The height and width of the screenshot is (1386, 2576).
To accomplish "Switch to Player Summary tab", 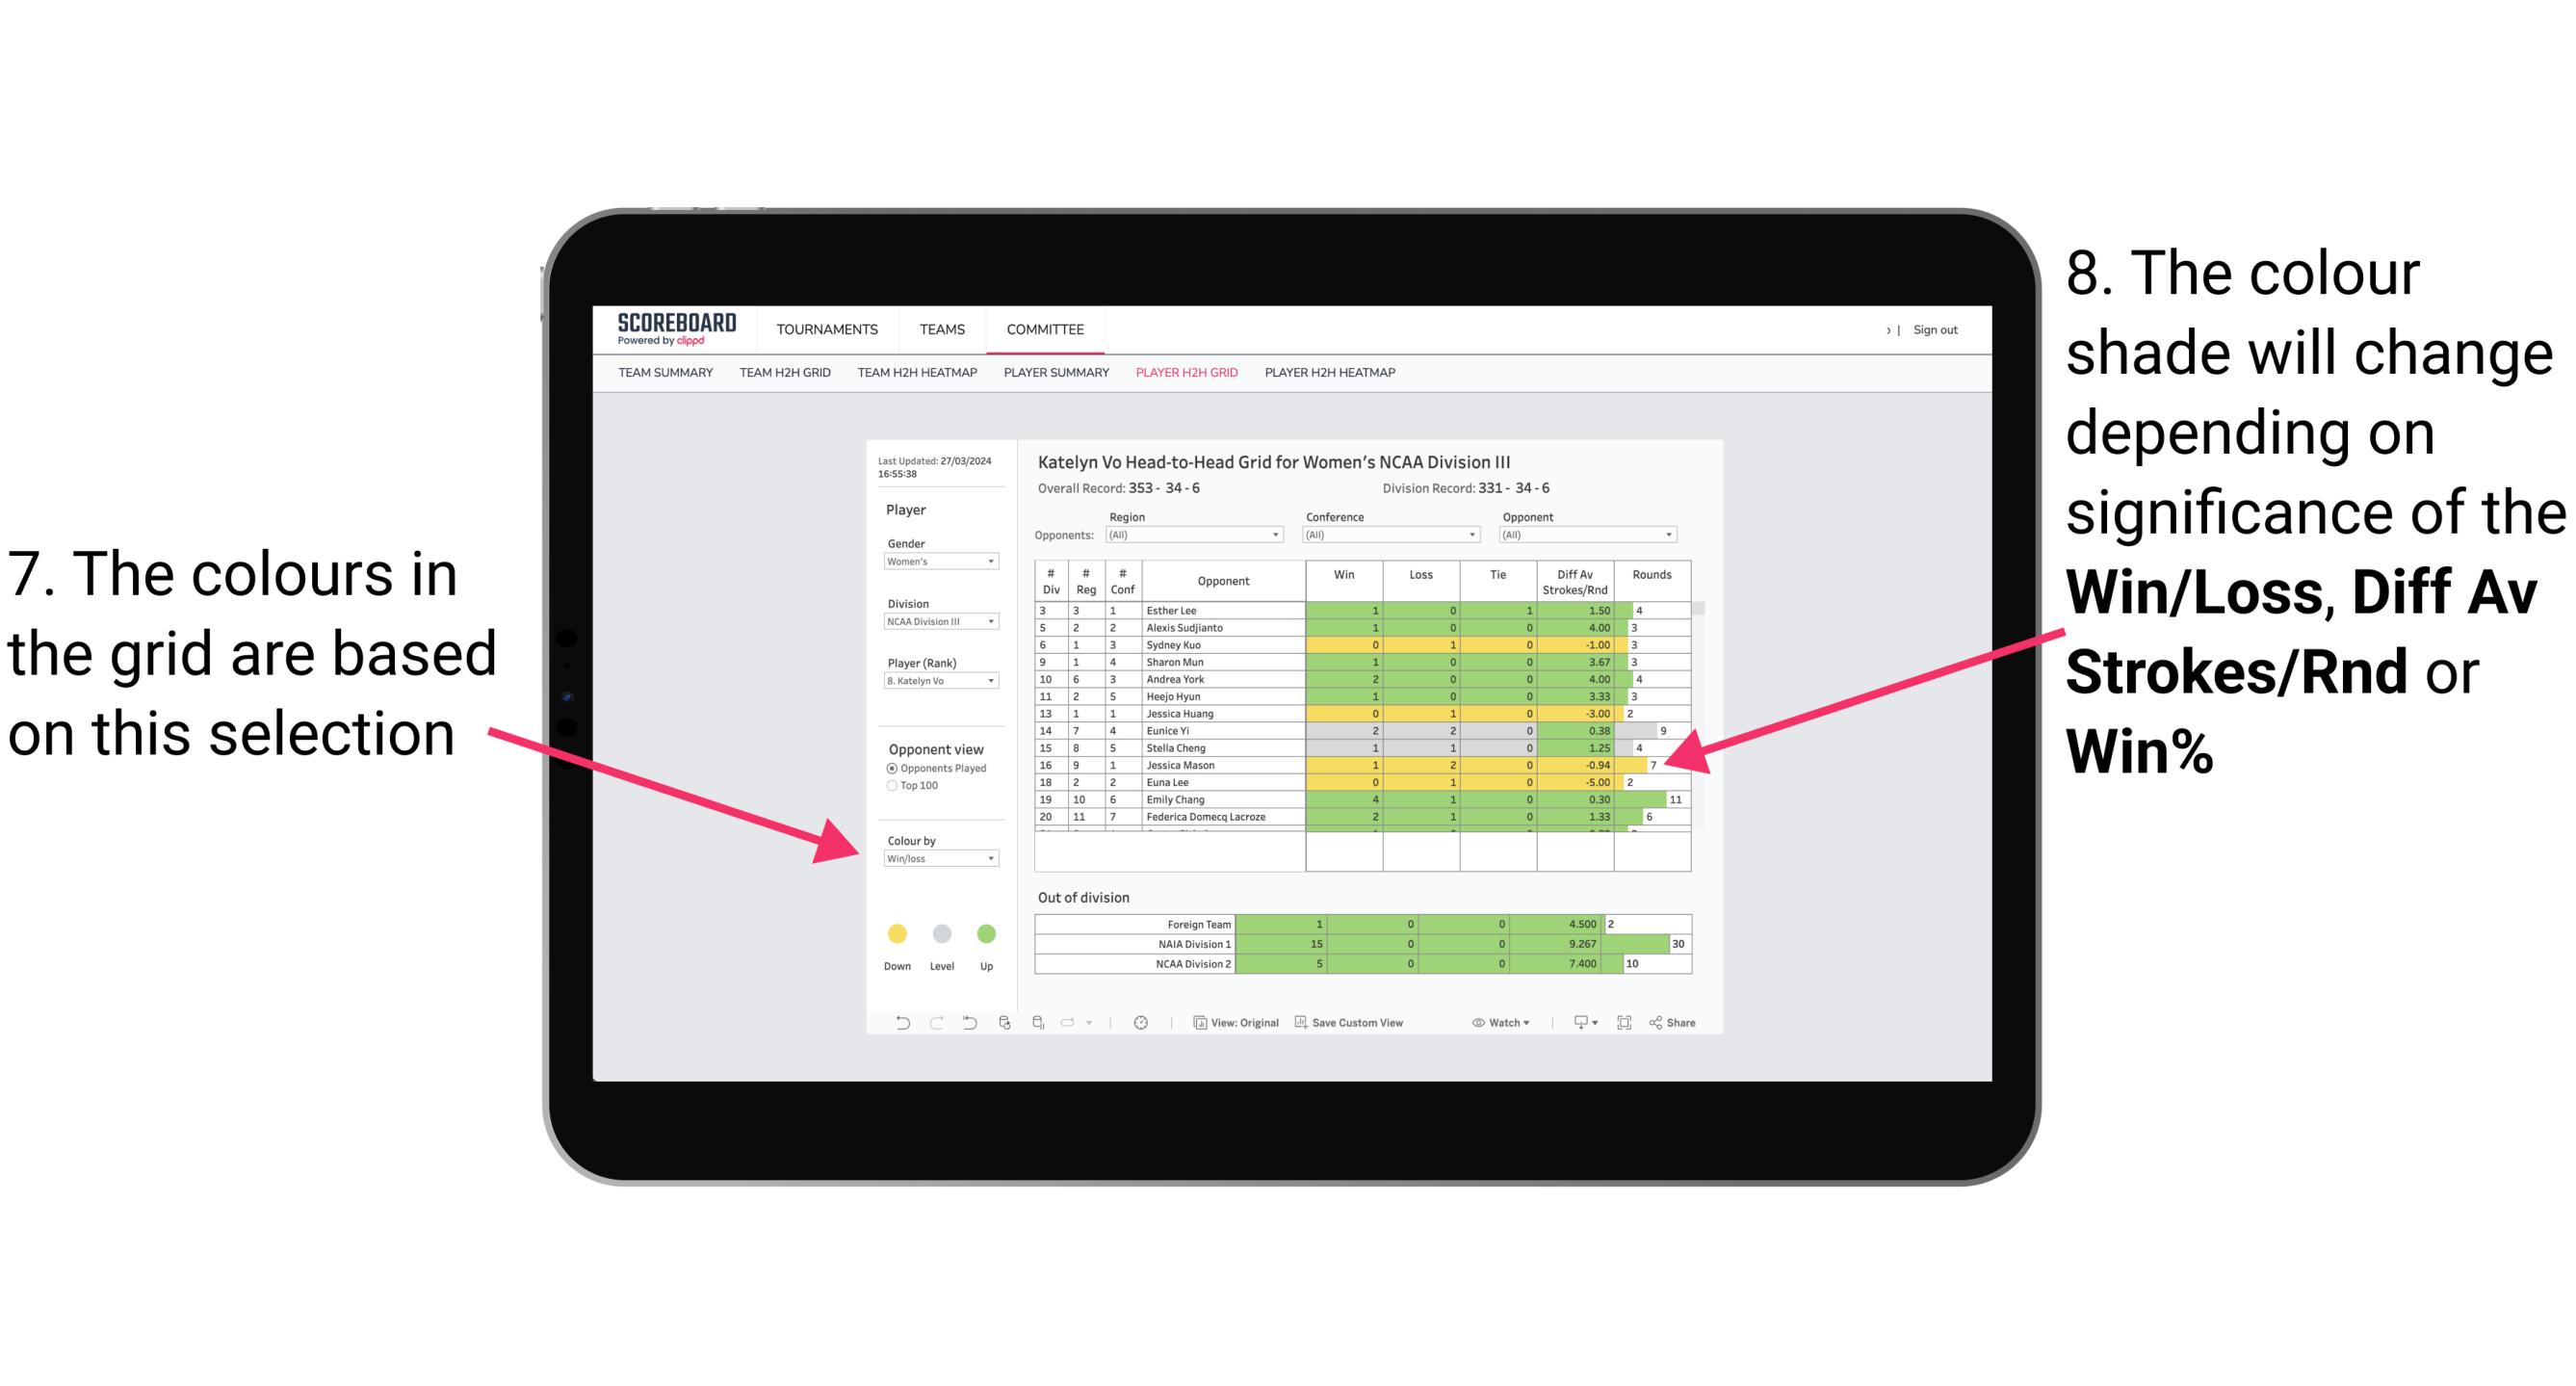I will coord(1054,378).
